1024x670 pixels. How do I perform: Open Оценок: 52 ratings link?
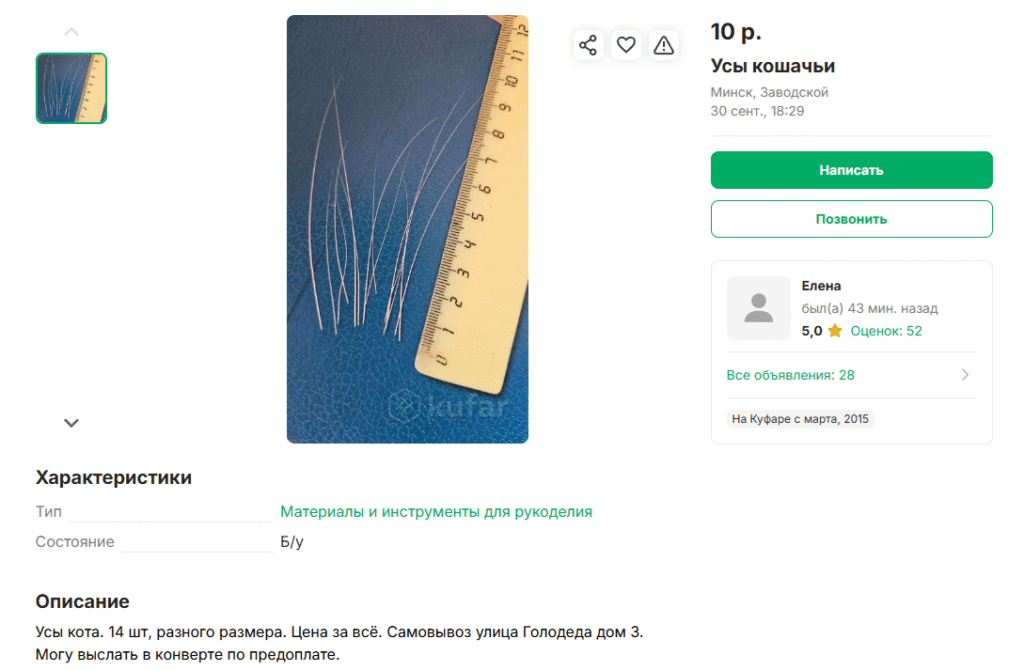pyautogui.click(x=886, y=331)
